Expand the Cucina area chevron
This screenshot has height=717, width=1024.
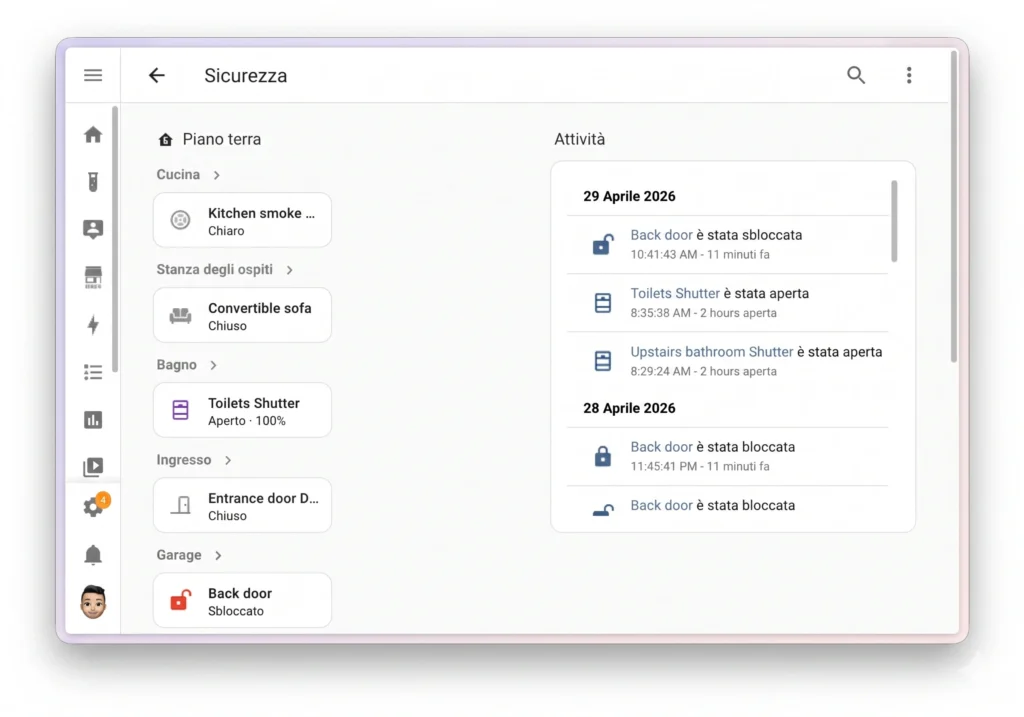tap(217, 175)
